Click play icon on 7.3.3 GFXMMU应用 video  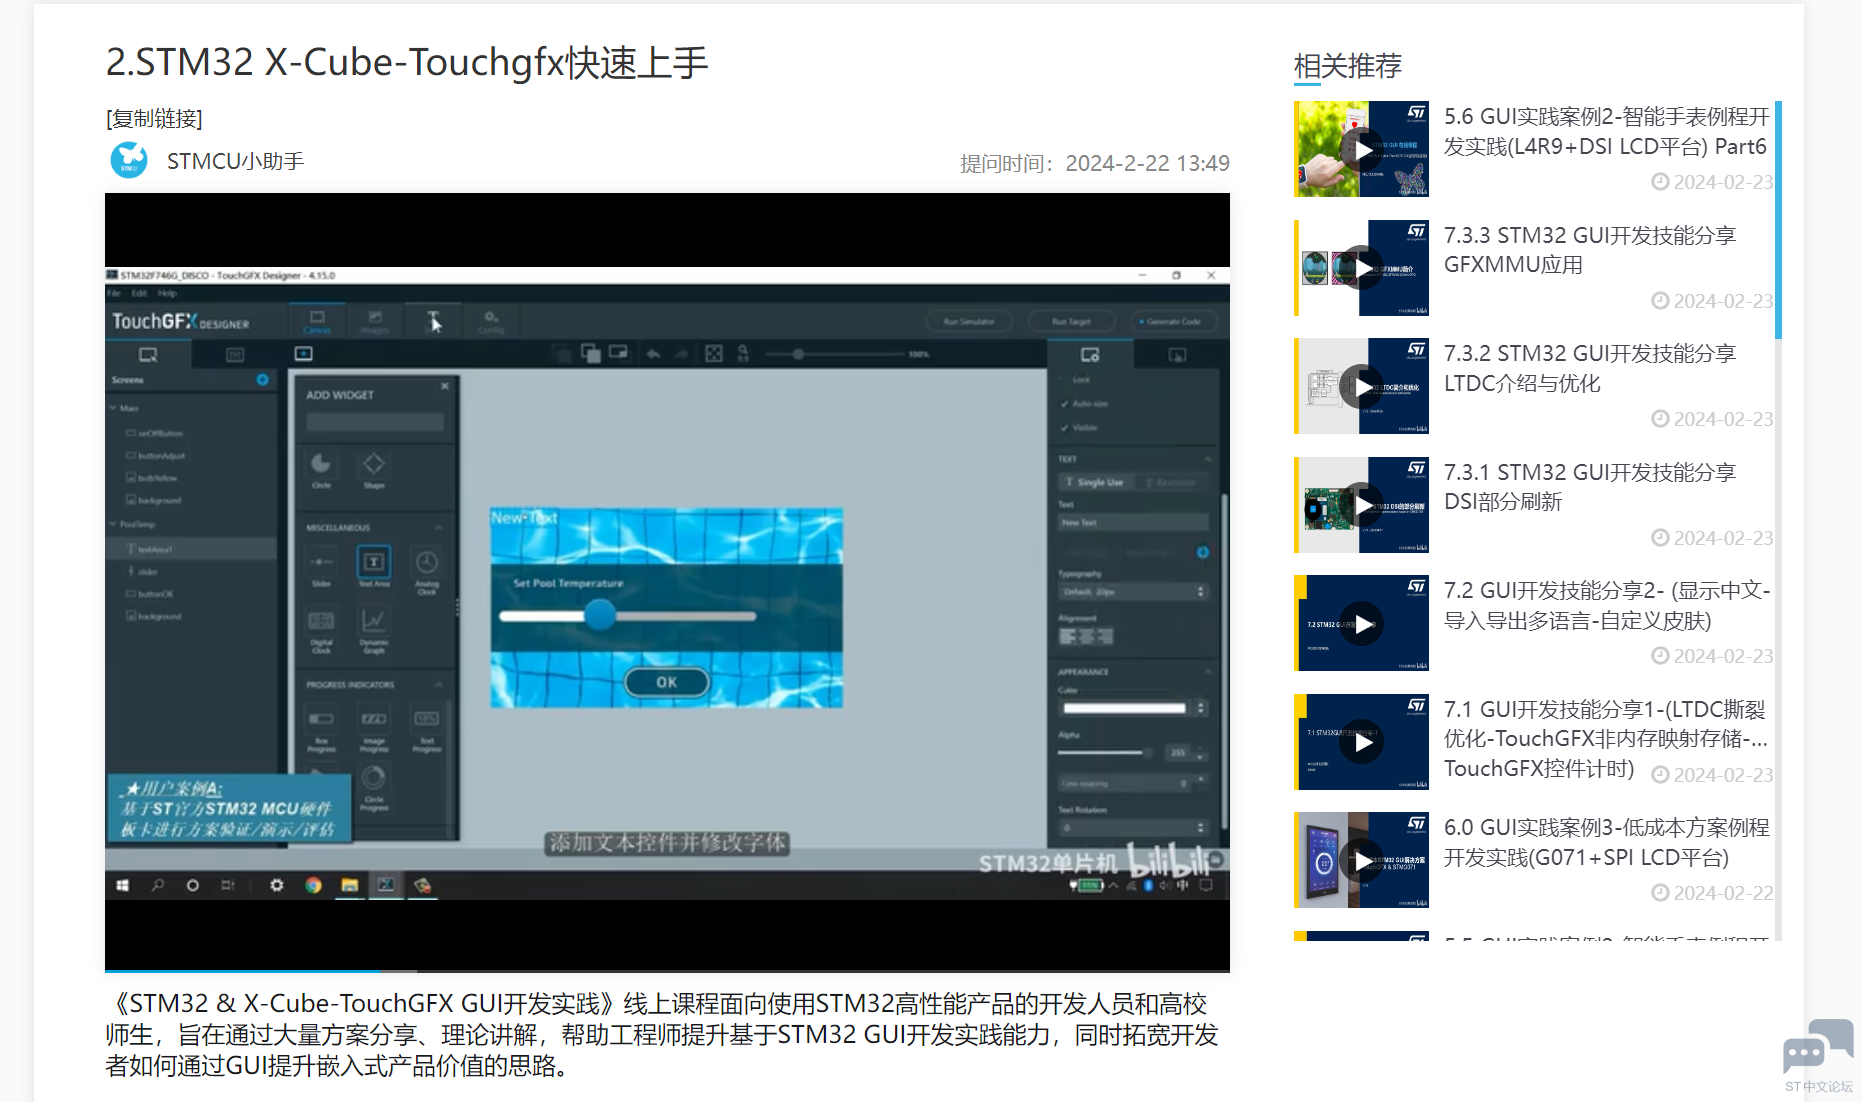tap(1362, 268)
